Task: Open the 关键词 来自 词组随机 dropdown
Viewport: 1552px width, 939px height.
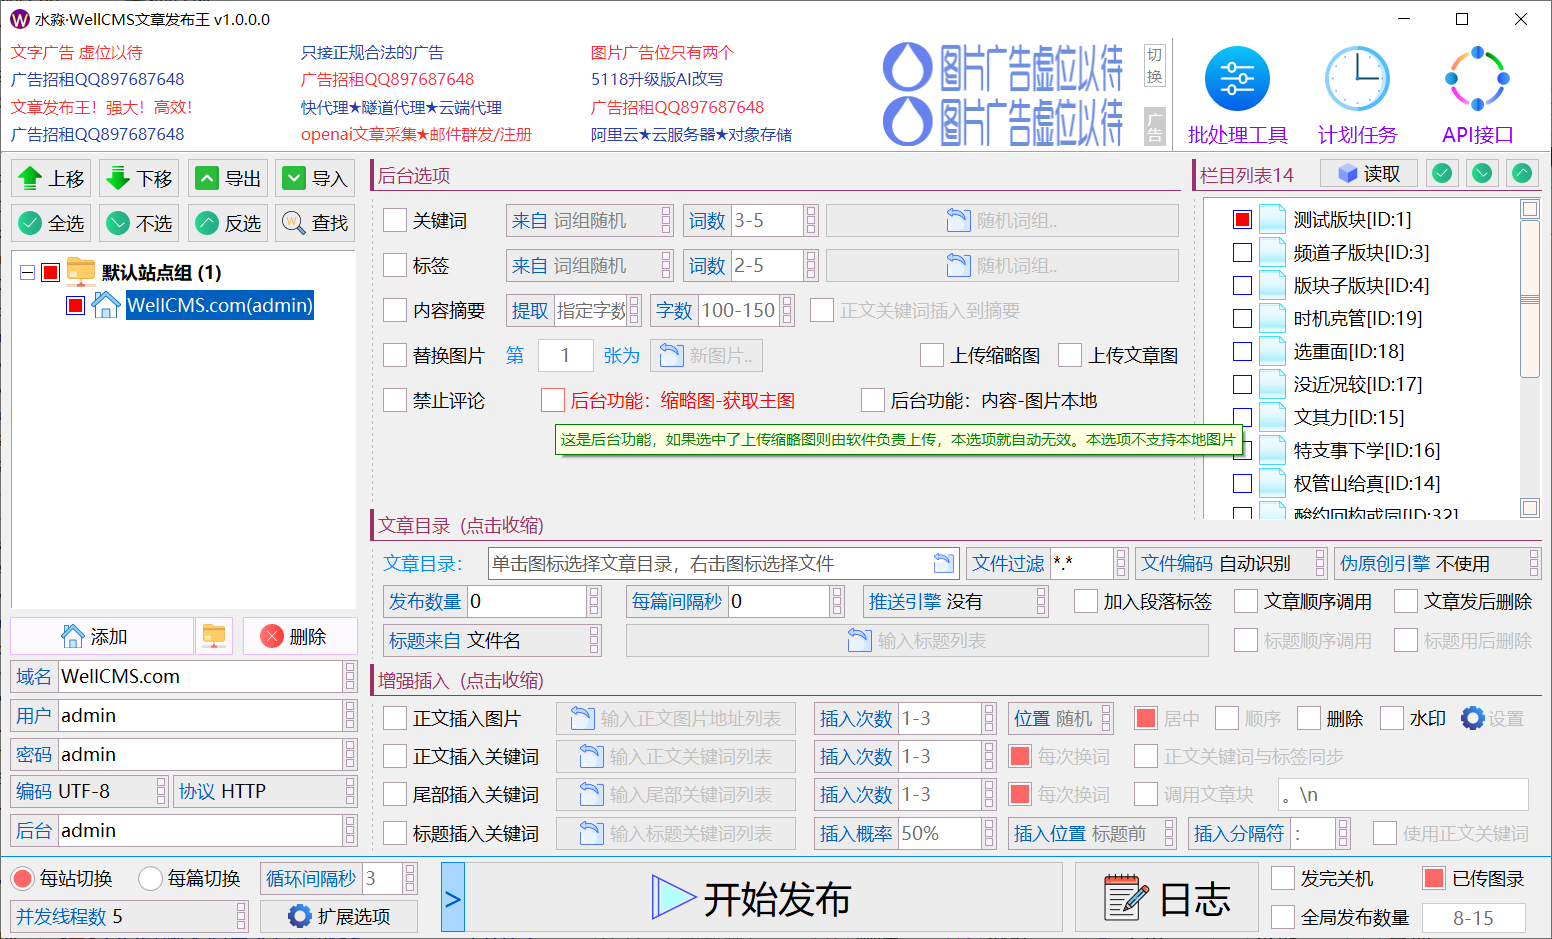Action: 589,221
